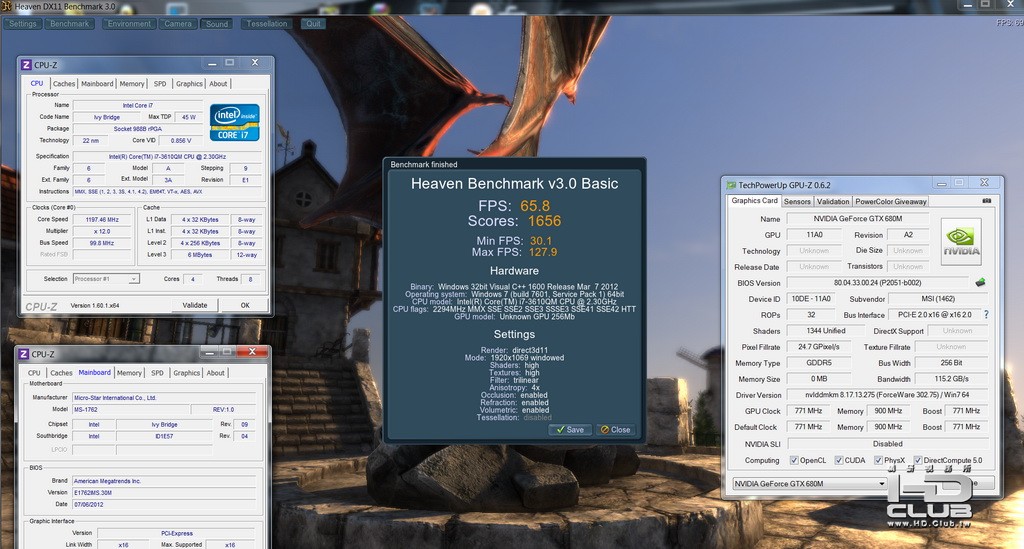Click the GPU-Z title bar icon
The width and height of the screenshot is (1024, 549).
pos(731,185)
